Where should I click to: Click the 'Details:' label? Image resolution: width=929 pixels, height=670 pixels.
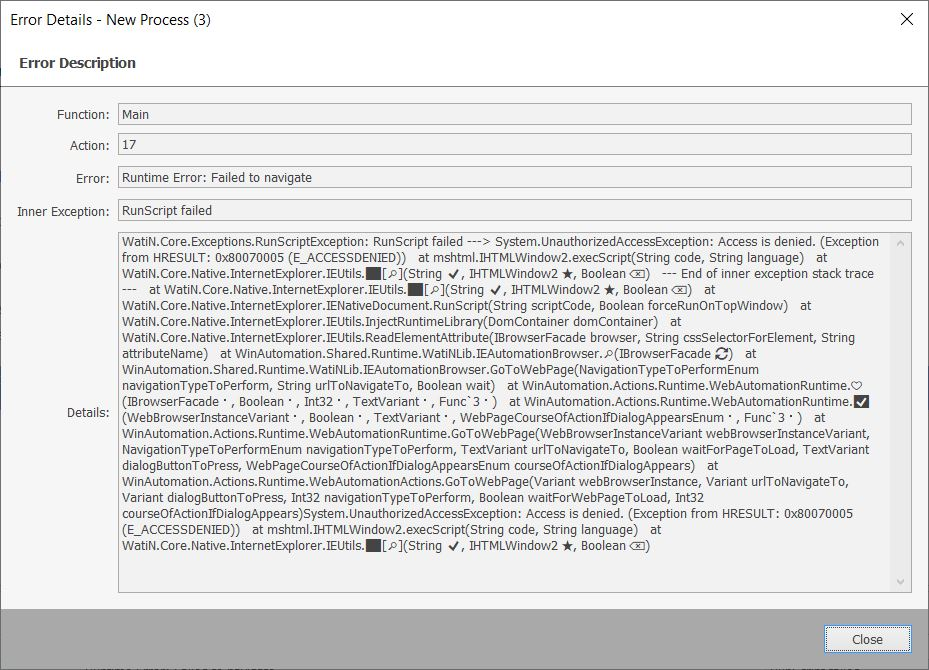click(88, 412)
